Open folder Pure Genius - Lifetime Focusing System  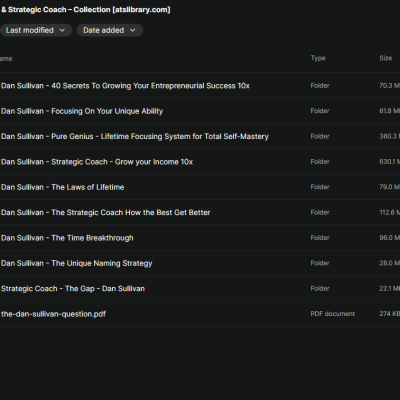tap(135, 136)
